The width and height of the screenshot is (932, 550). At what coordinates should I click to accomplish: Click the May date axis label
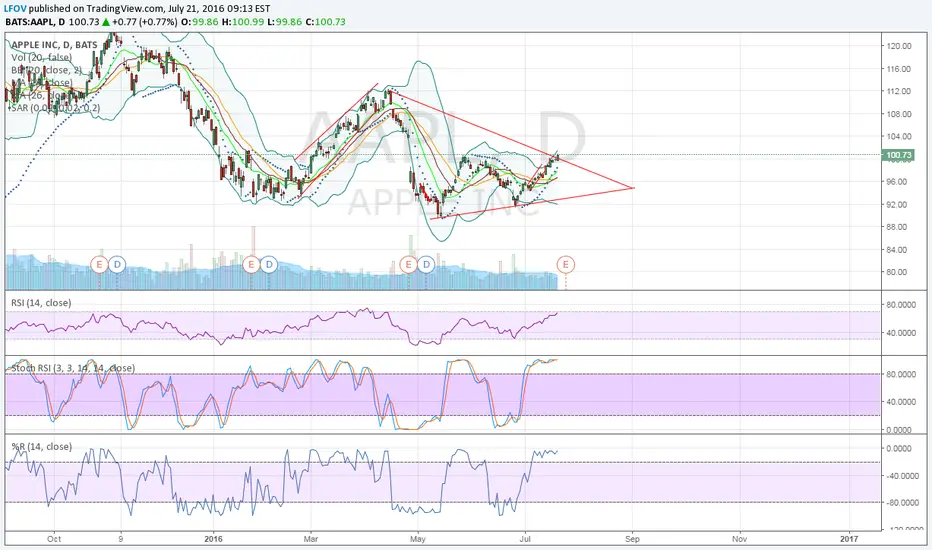[x=418, y=539]
